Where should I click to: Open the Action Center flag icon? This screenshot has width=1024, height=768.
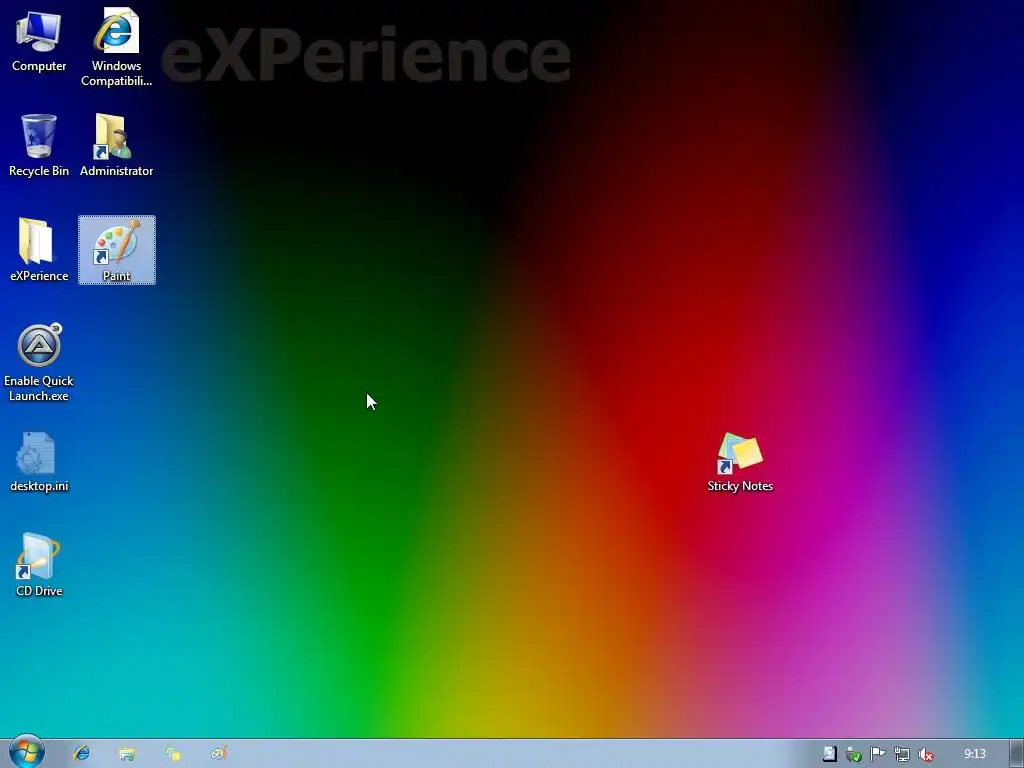click(878, 754)
